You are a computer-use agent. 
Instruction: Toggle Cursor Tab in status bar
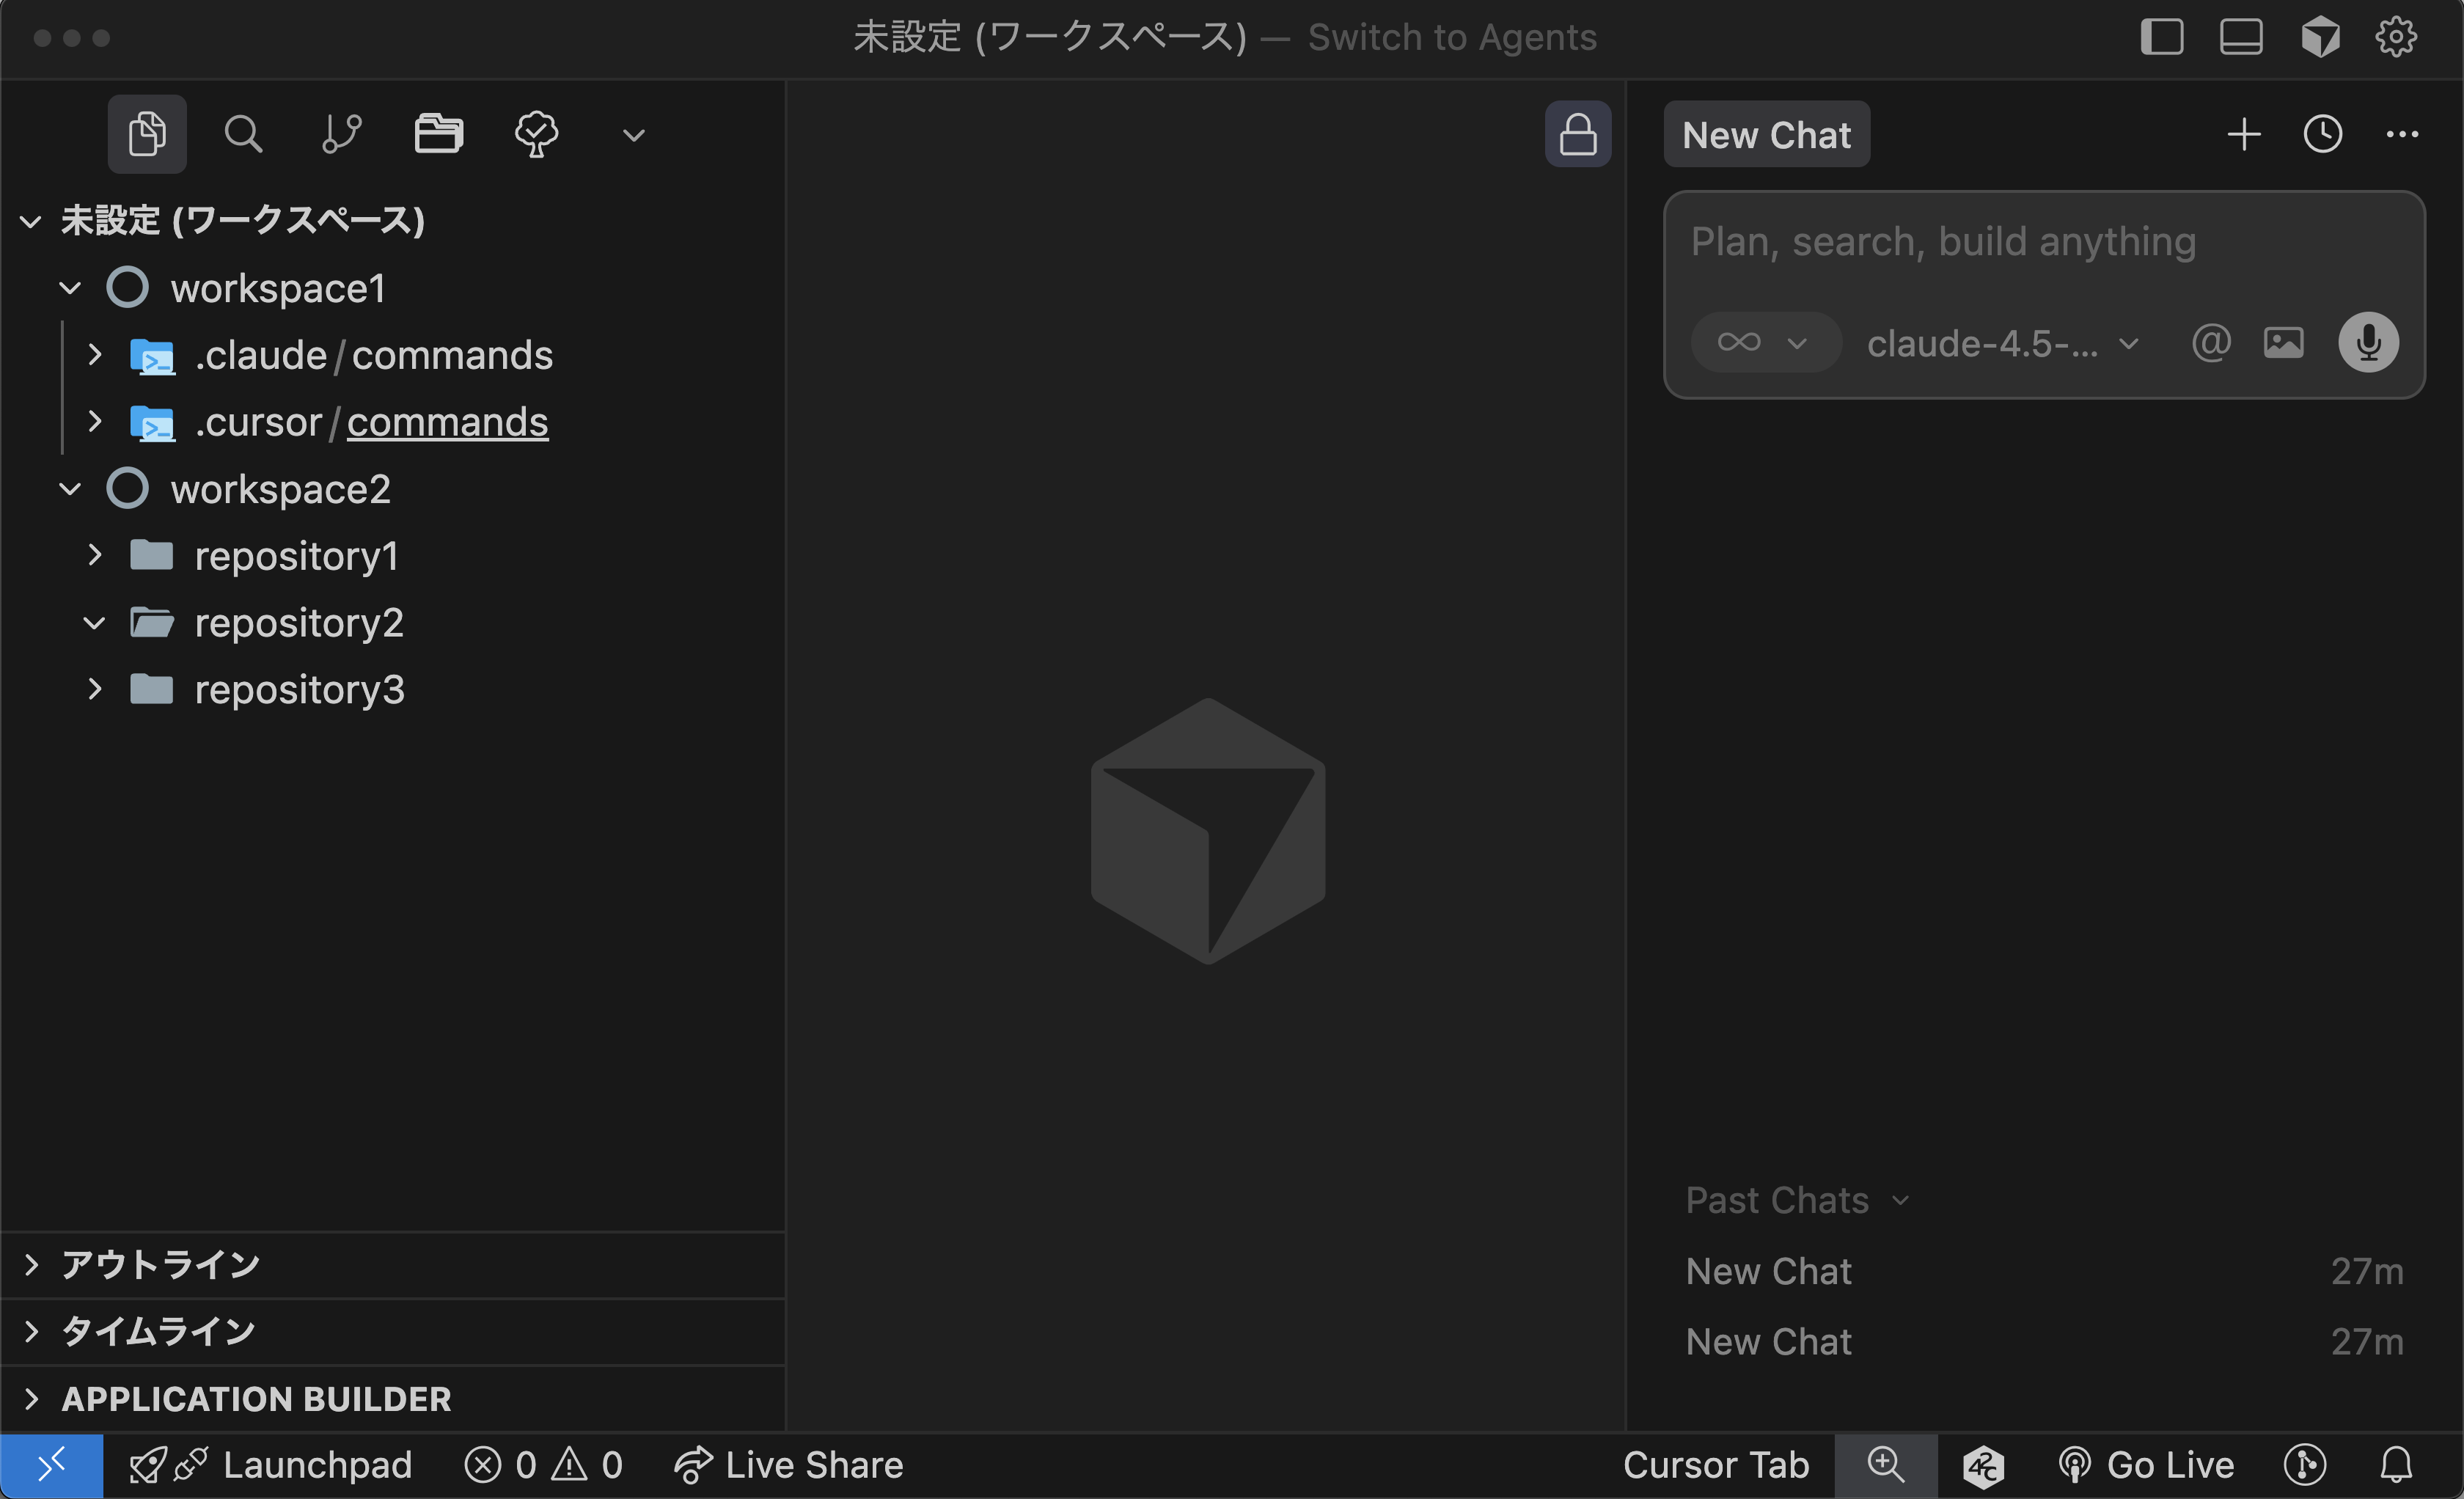pos(1715,1465)
